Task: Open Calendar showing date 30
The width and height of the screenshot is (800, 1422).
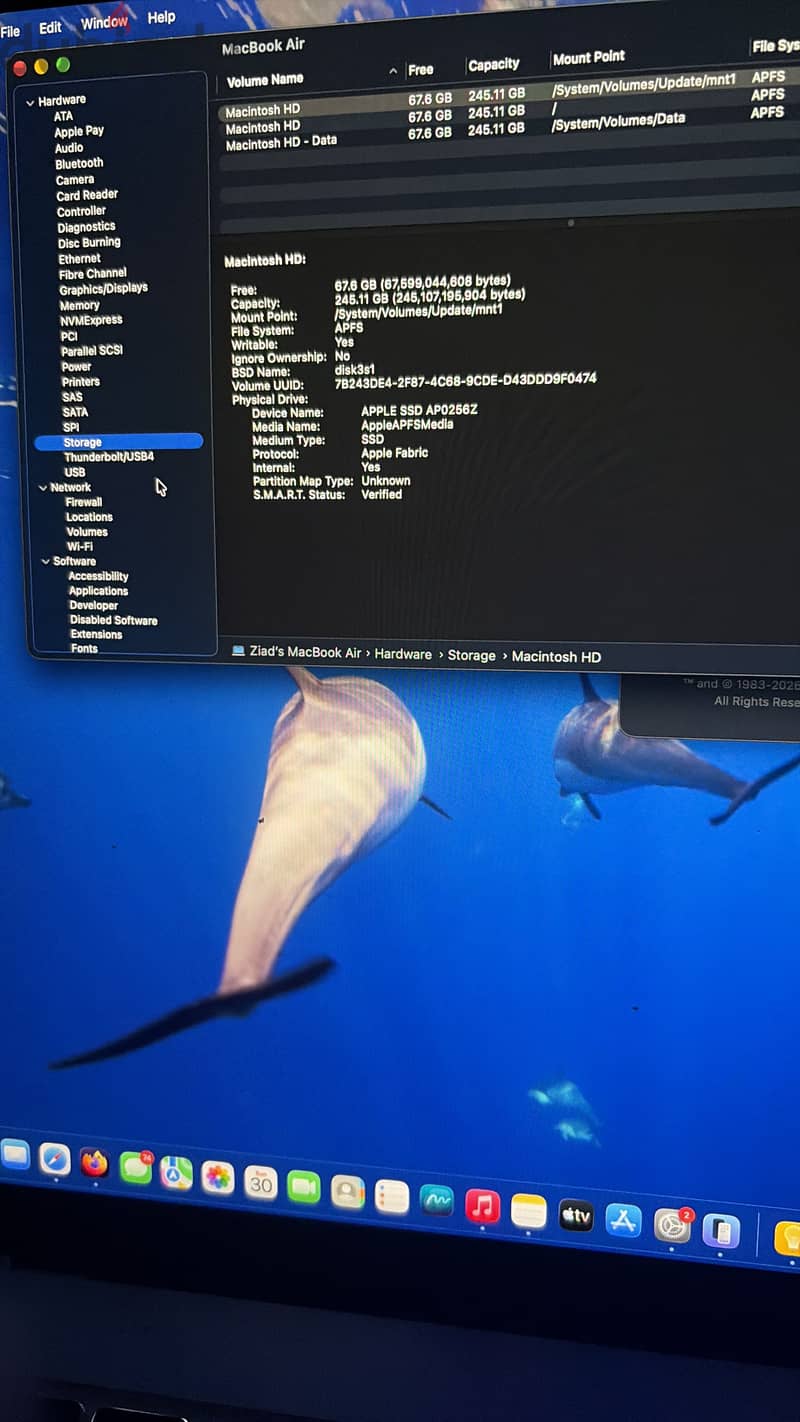Action: pos(261,1182)
